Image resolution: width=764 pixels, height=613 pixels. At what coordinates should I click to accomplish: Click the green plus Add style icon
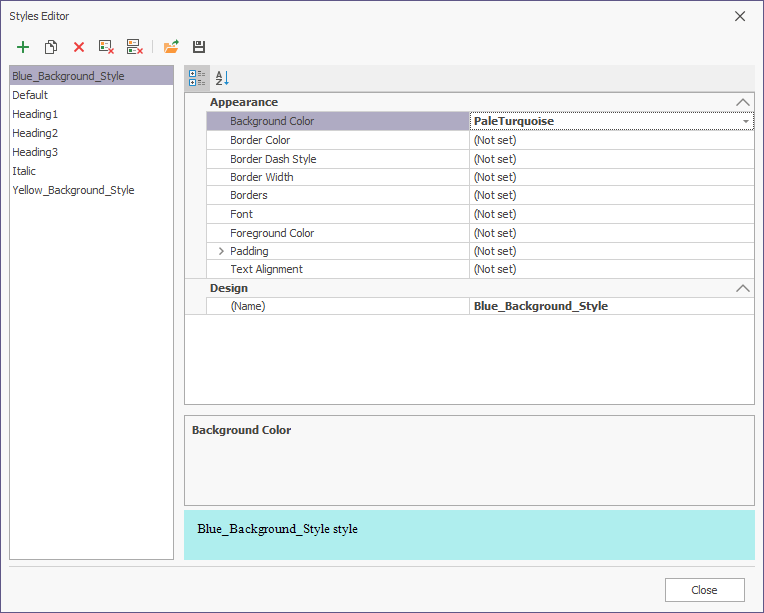(23, 47)
